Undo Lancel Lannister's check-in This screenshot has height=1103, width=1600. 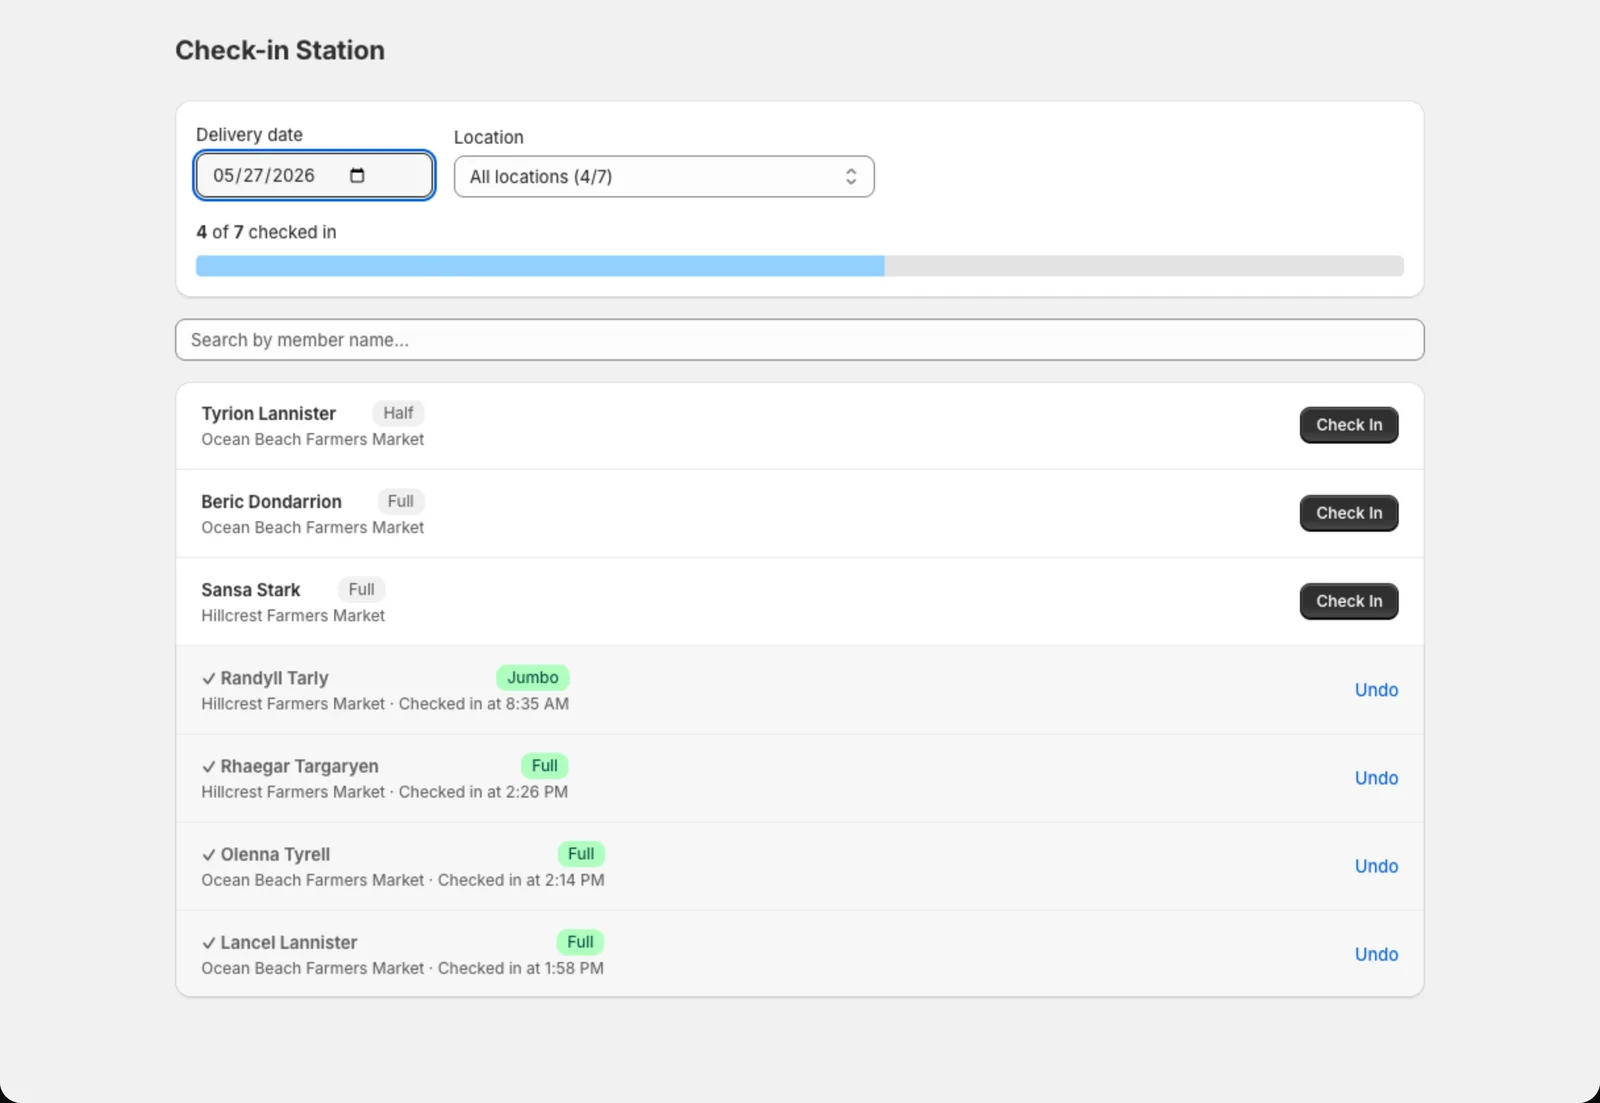click(x=1376, y=954)
